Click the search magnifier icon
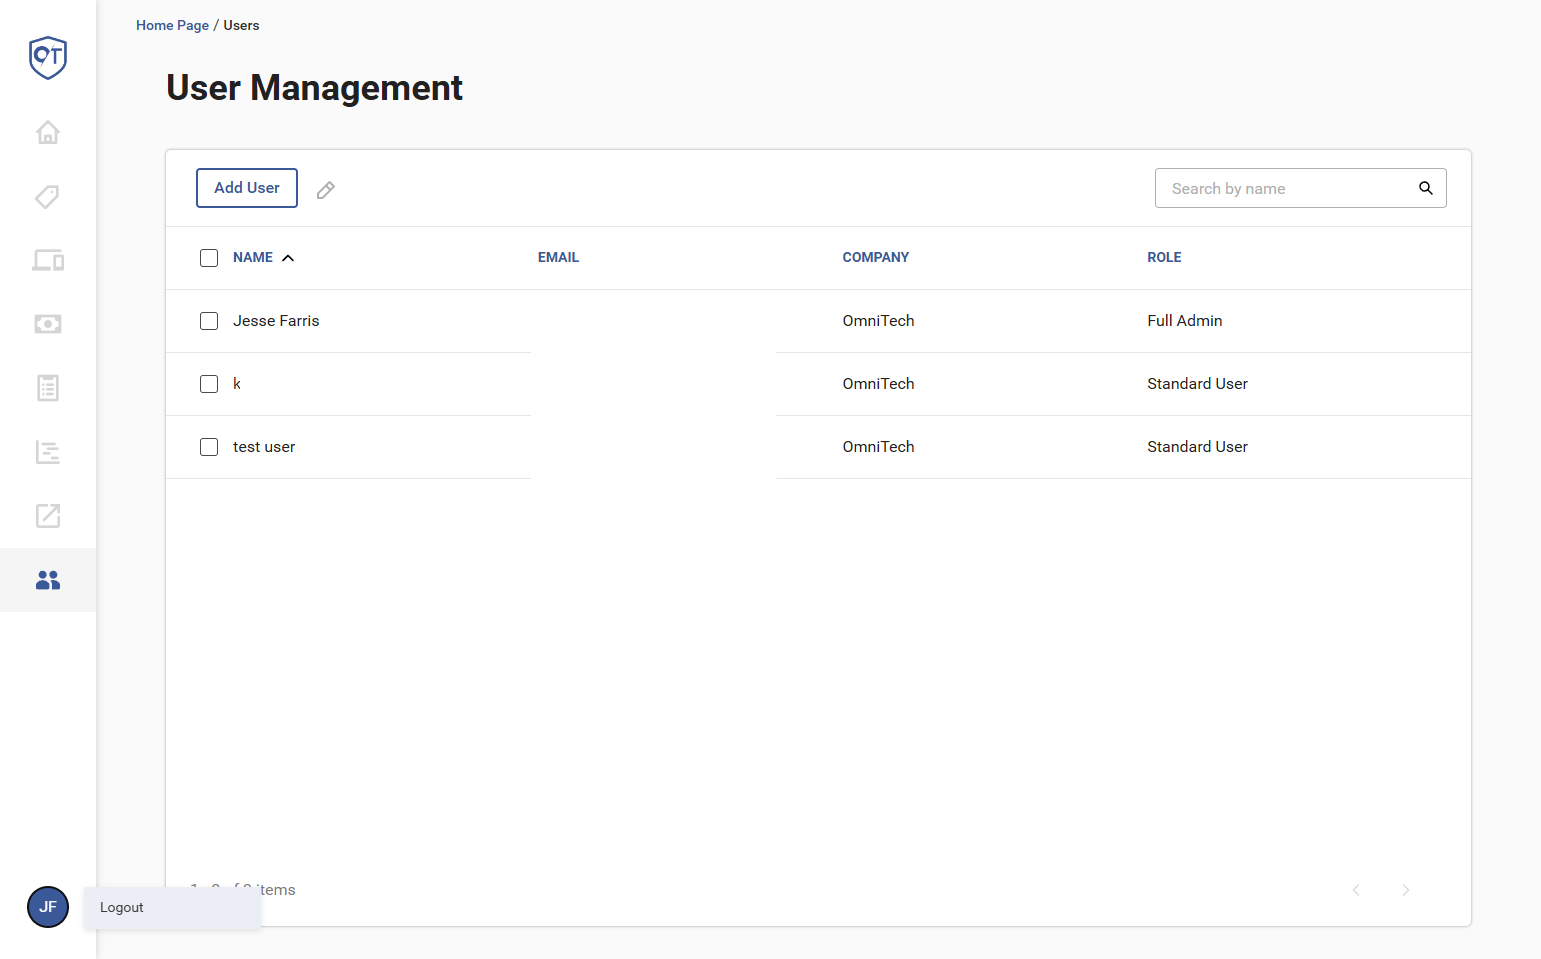 click(x=1426, y=188)
